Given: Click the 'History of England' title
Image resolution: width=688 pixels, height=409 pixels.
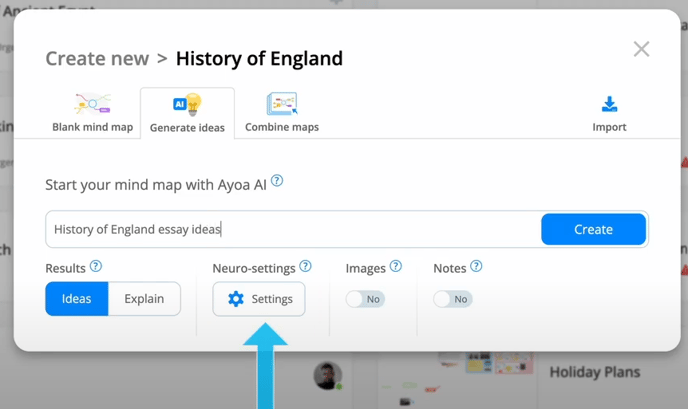Looking at the screenshot, I should click(x=259, y=58).
